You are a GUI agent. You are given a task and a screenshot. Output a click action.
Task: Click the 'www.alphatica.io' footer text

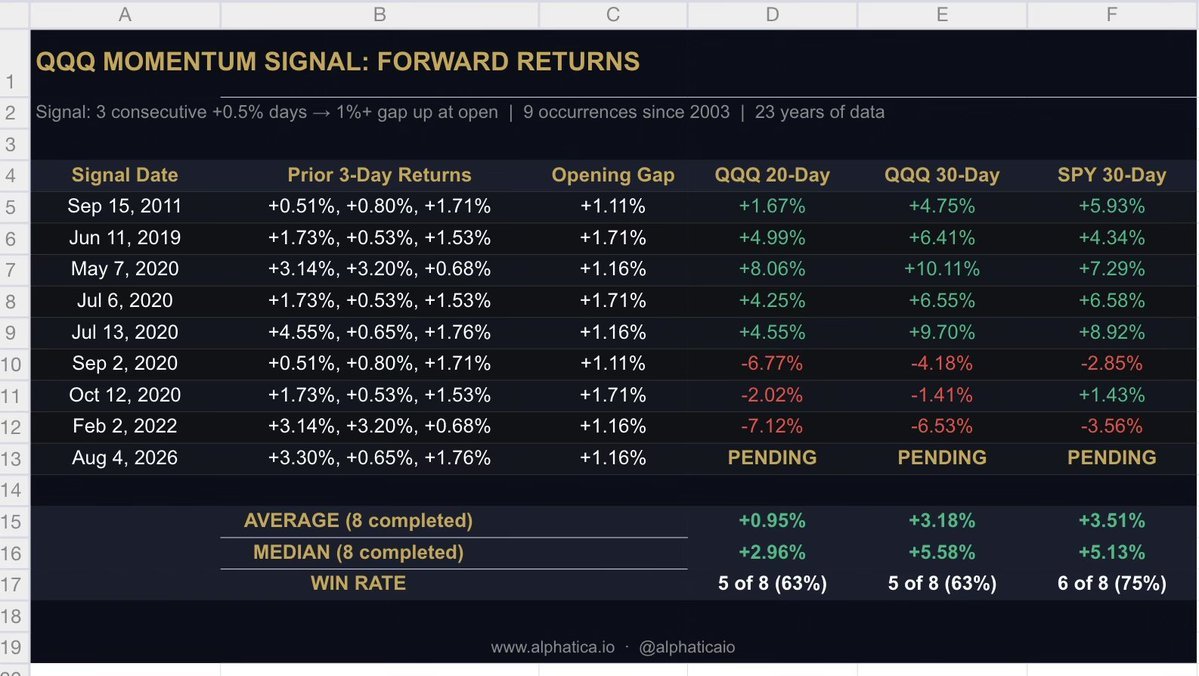click(x=552, y=648)
